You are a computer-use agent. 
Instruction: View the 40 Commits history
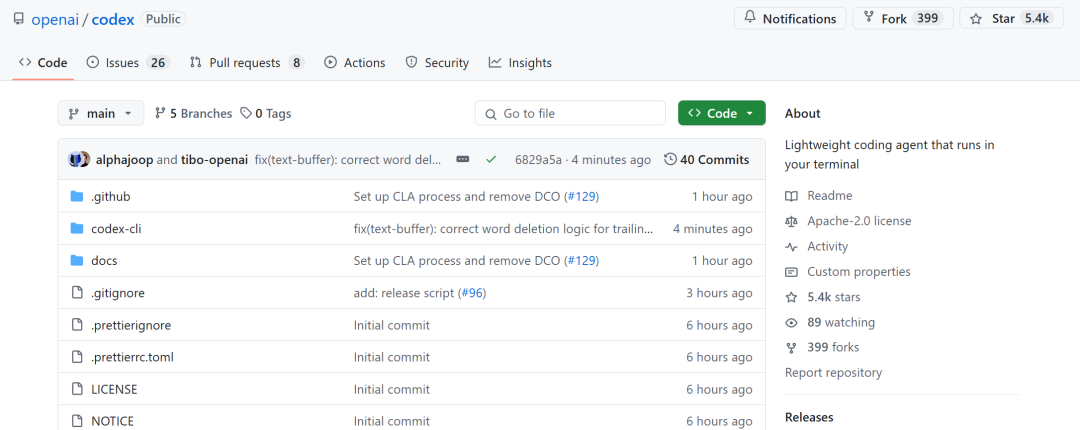click(x=706, y=160)
